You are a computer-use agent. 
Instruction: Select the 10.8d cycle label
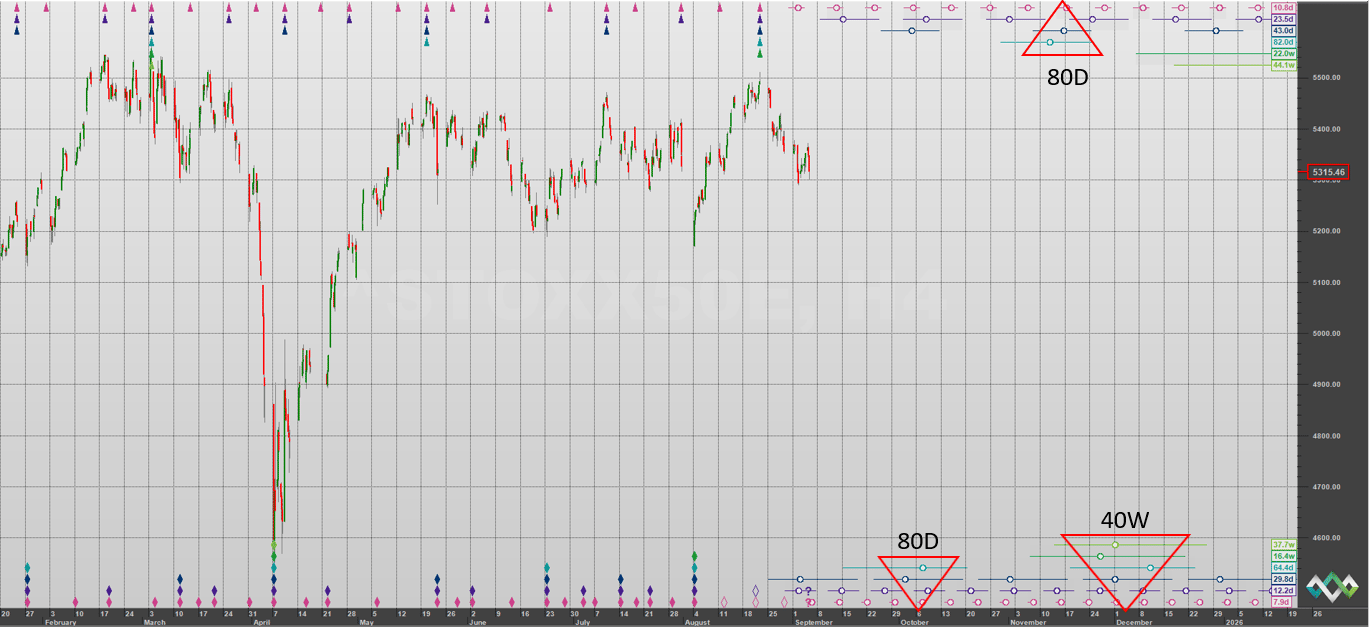1283,8
